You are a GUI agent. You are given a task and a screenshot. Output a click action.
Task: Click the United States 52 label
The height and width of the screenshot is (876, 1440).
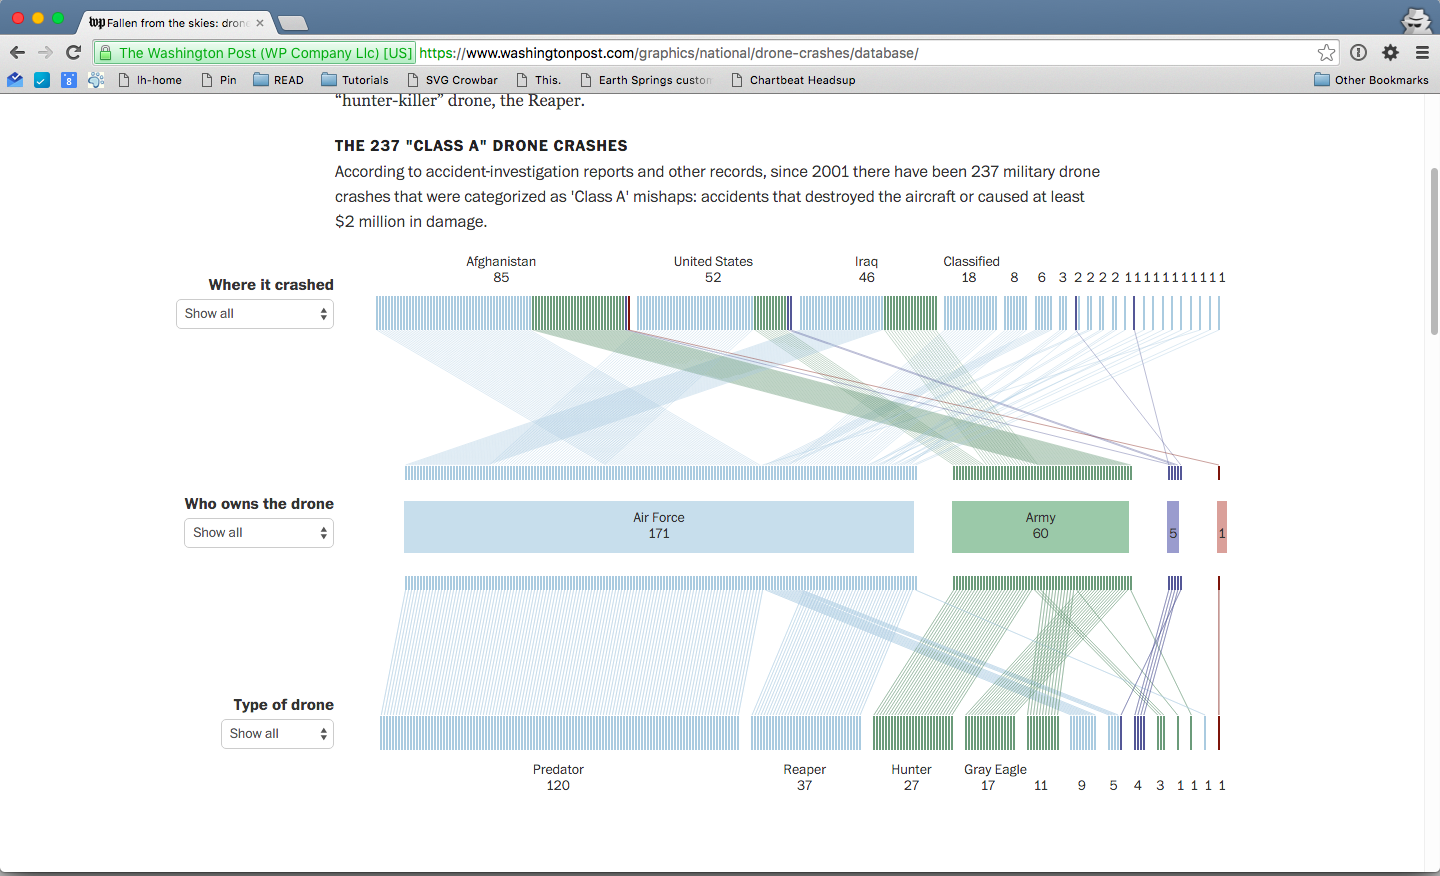pyautogui.click(x=713, y=270)
